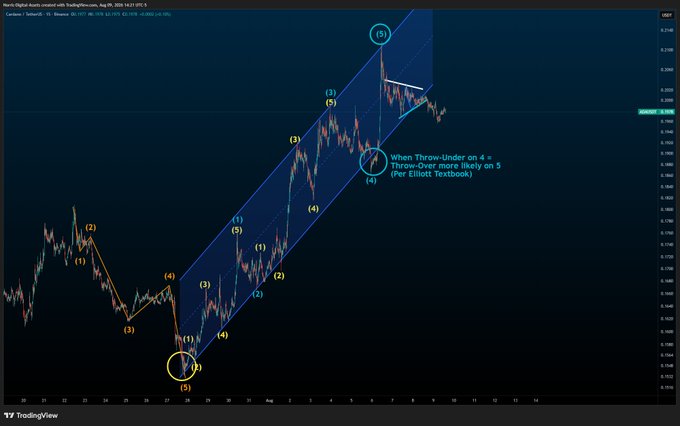This screenshot has height=426, width=680.
Task: Click the 0.2060 price axis label
Action: [667, 70]
